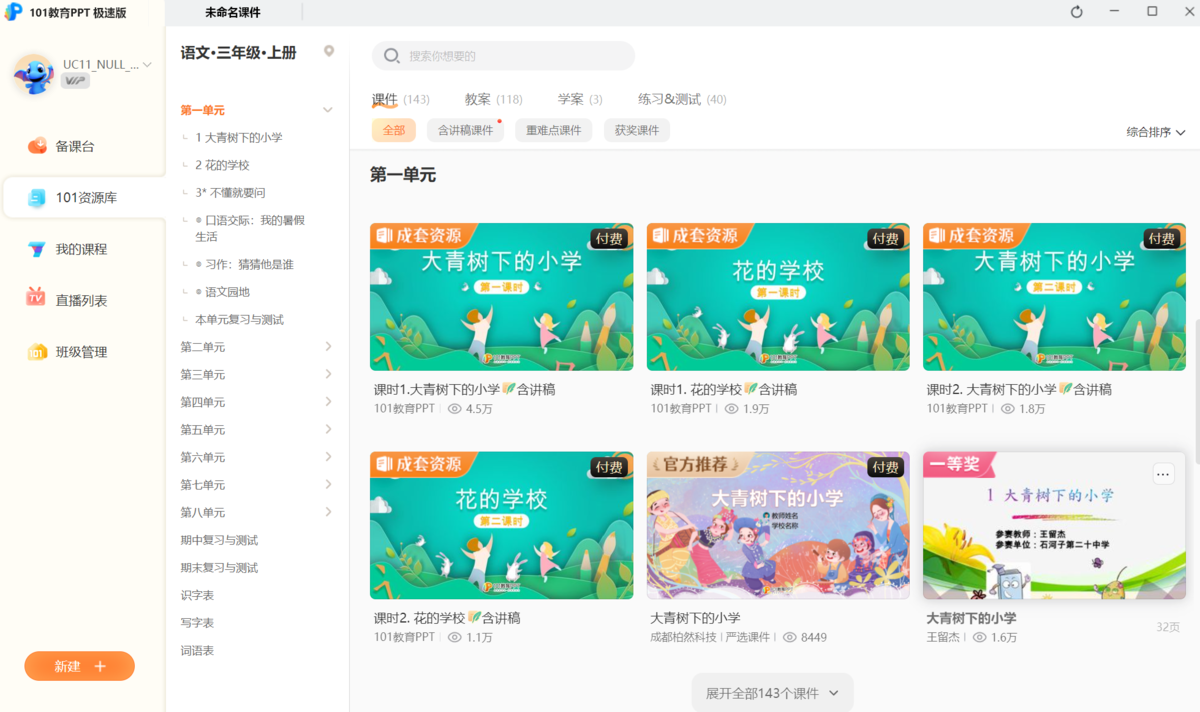Click the search input box 搜索你想要的
Image resolution: width=1200 pixels, height=712 pixels.
point(502,55)
